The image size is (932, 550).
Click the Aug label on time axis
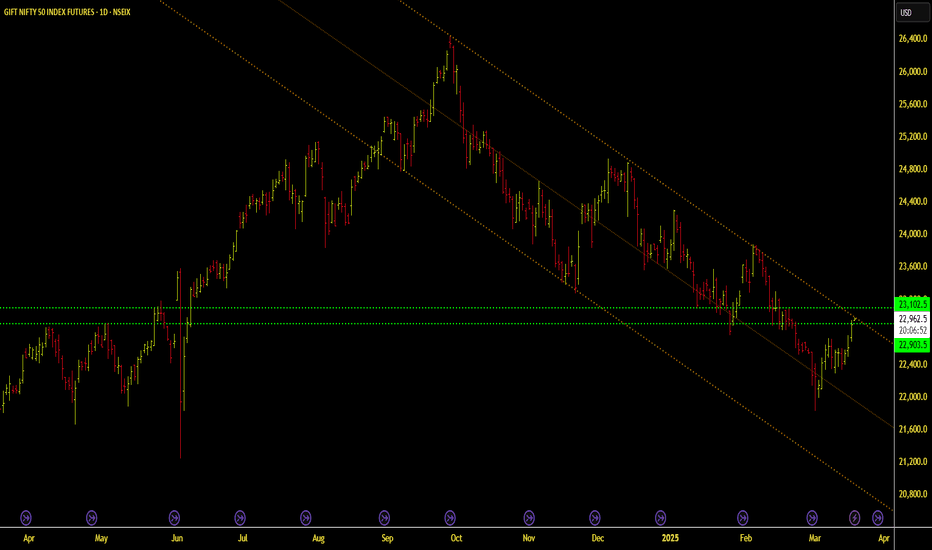point(319,538)
